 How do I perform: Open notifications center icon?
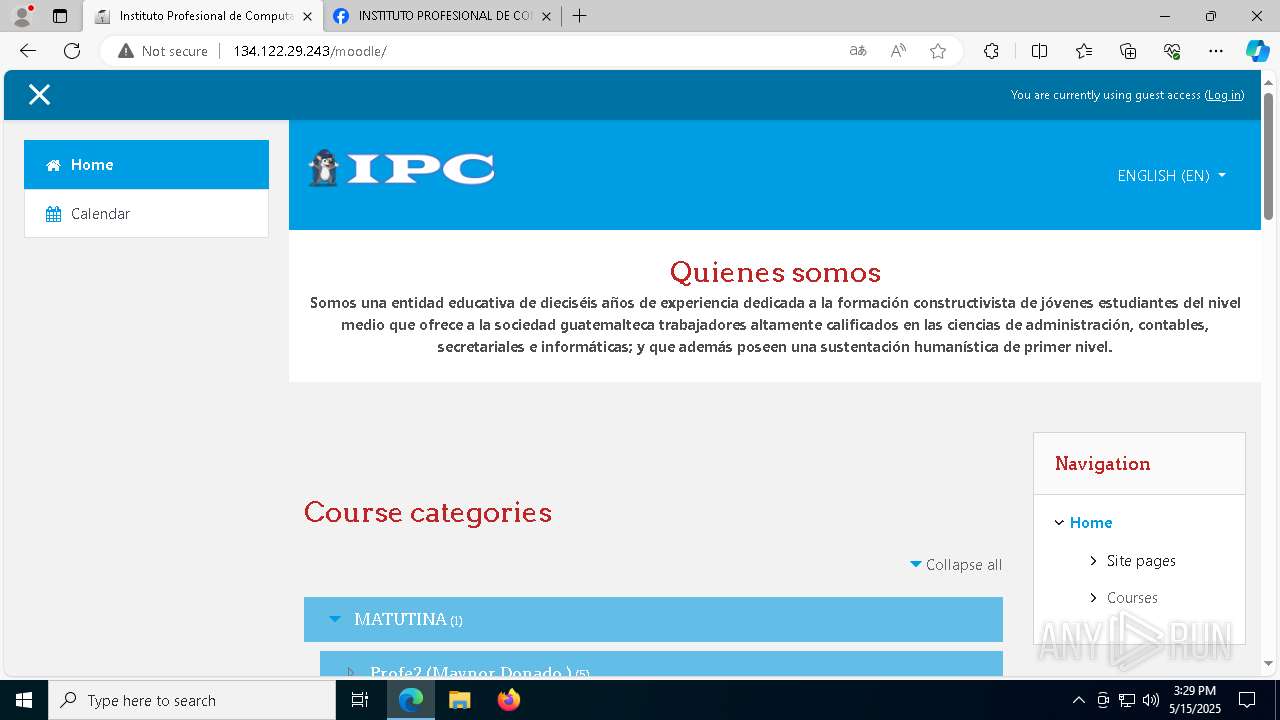pos(1247,700)
